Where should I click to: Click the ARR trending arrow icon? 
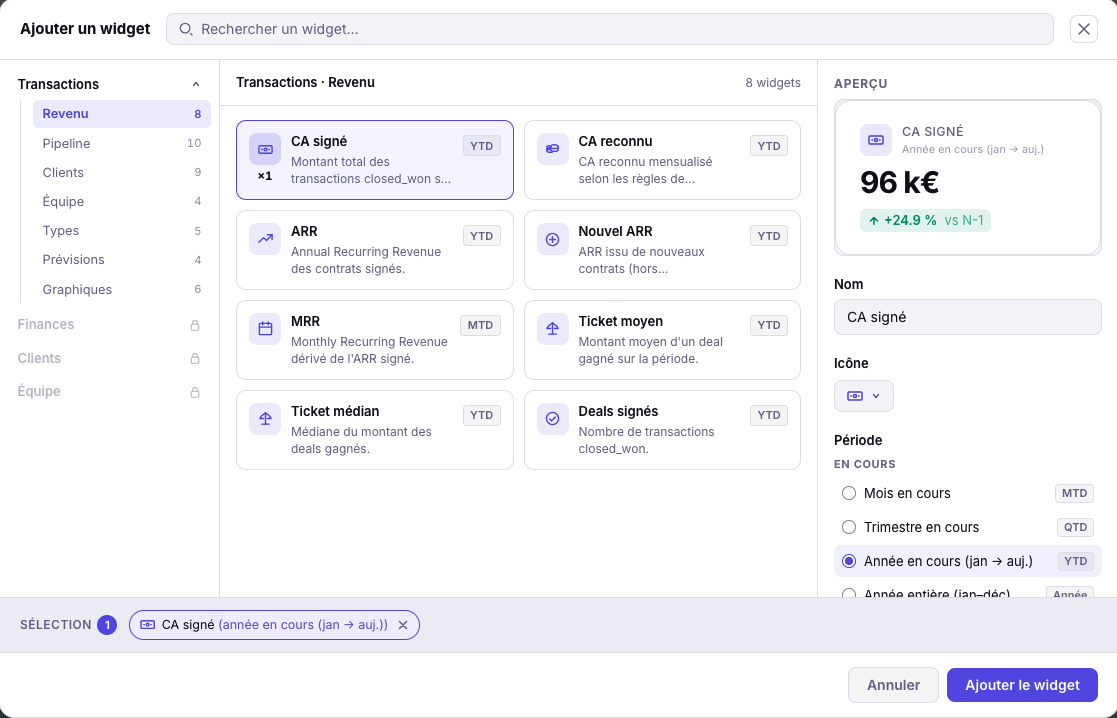coord(265,239)
